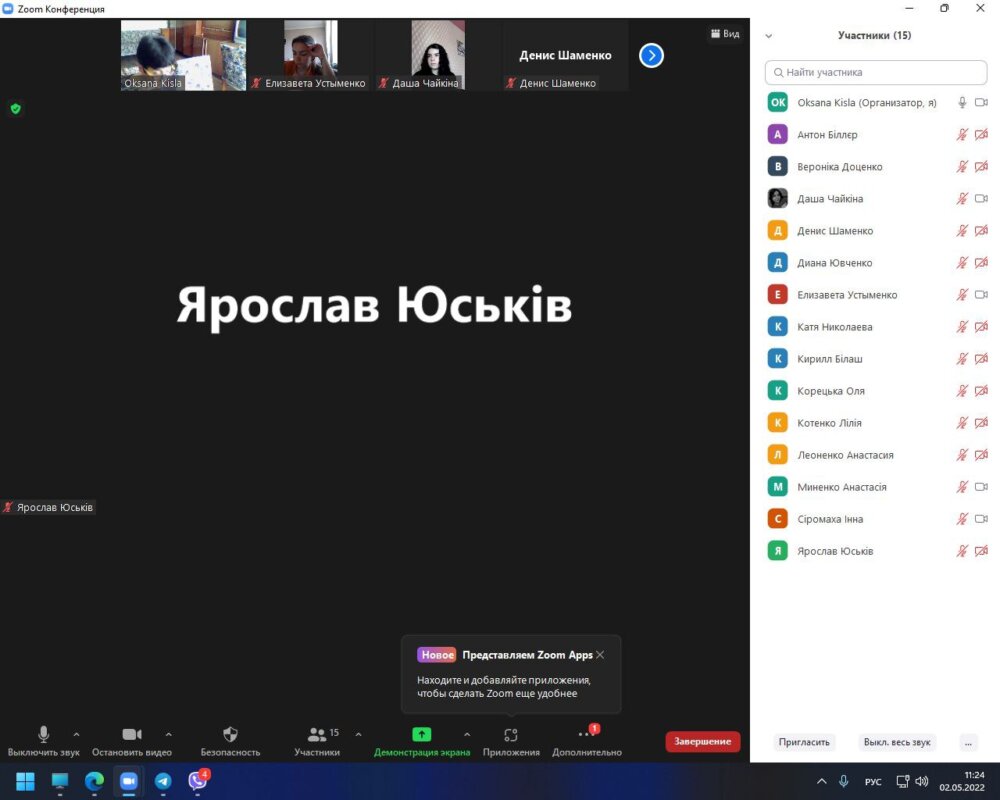Screen dimensions: 1000x800
Task: Expand video settings arrow next to camera
Action: tap(168, 734)
